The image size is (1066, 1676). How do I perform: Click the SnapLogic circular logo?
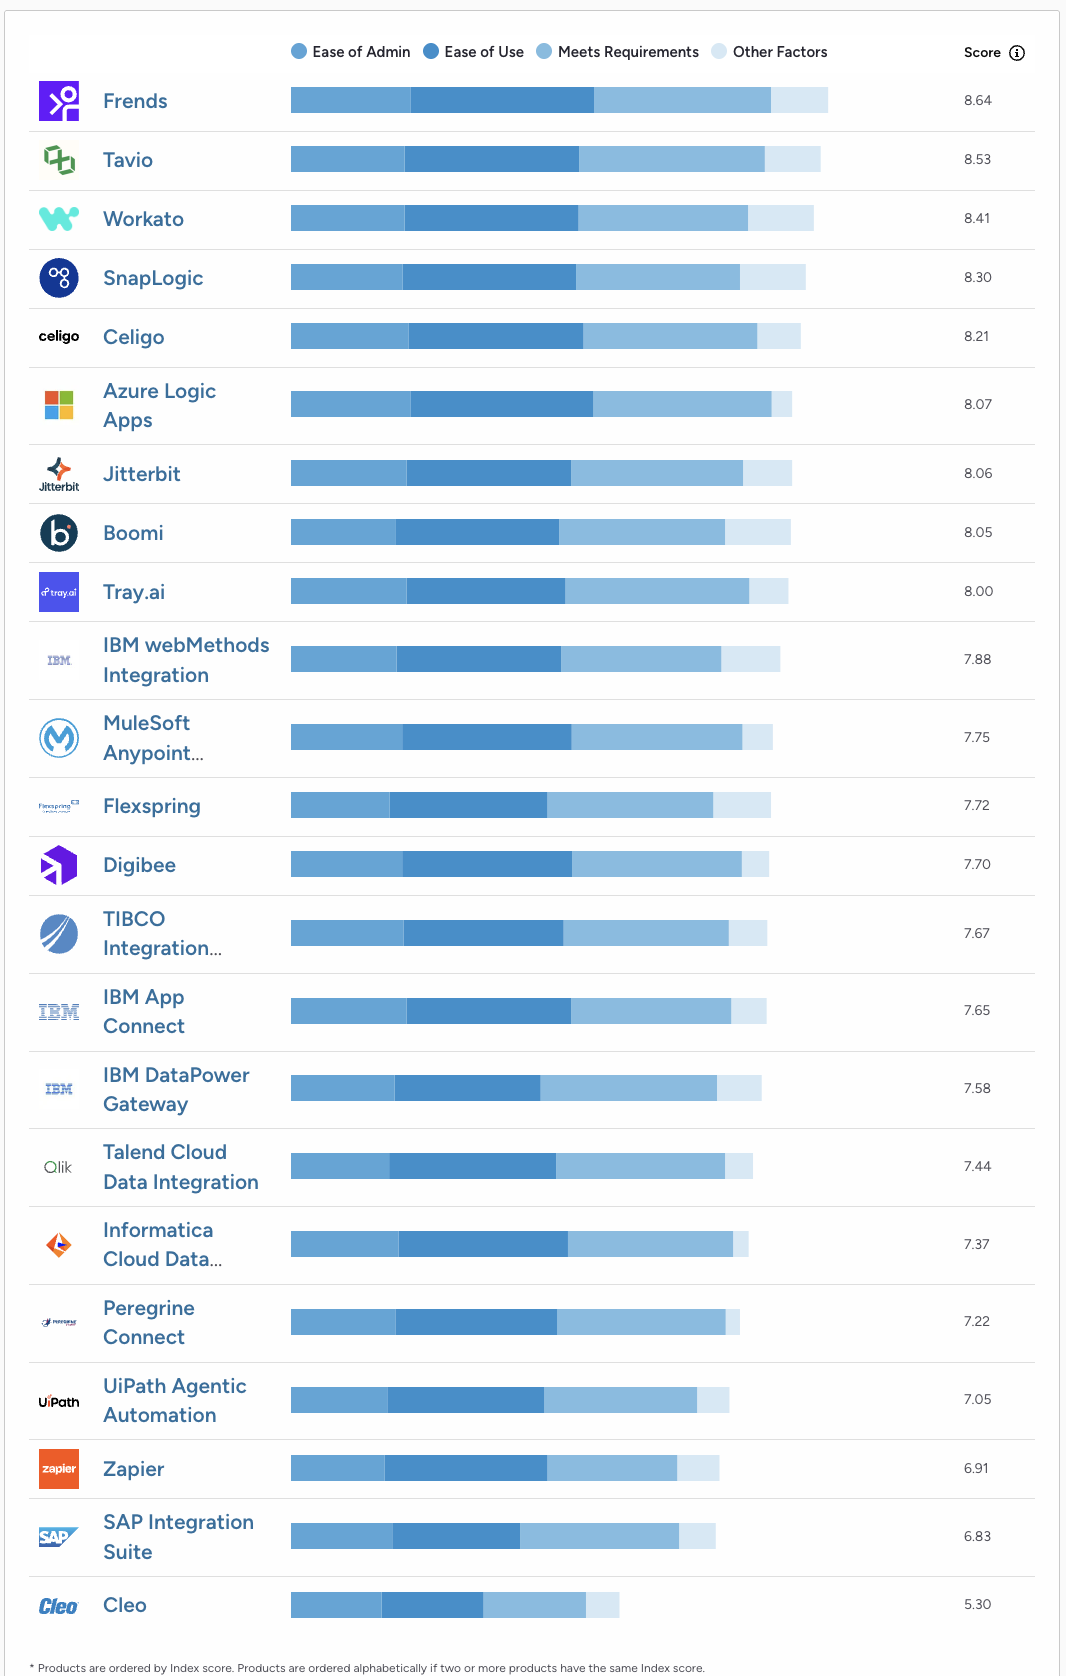59,278
